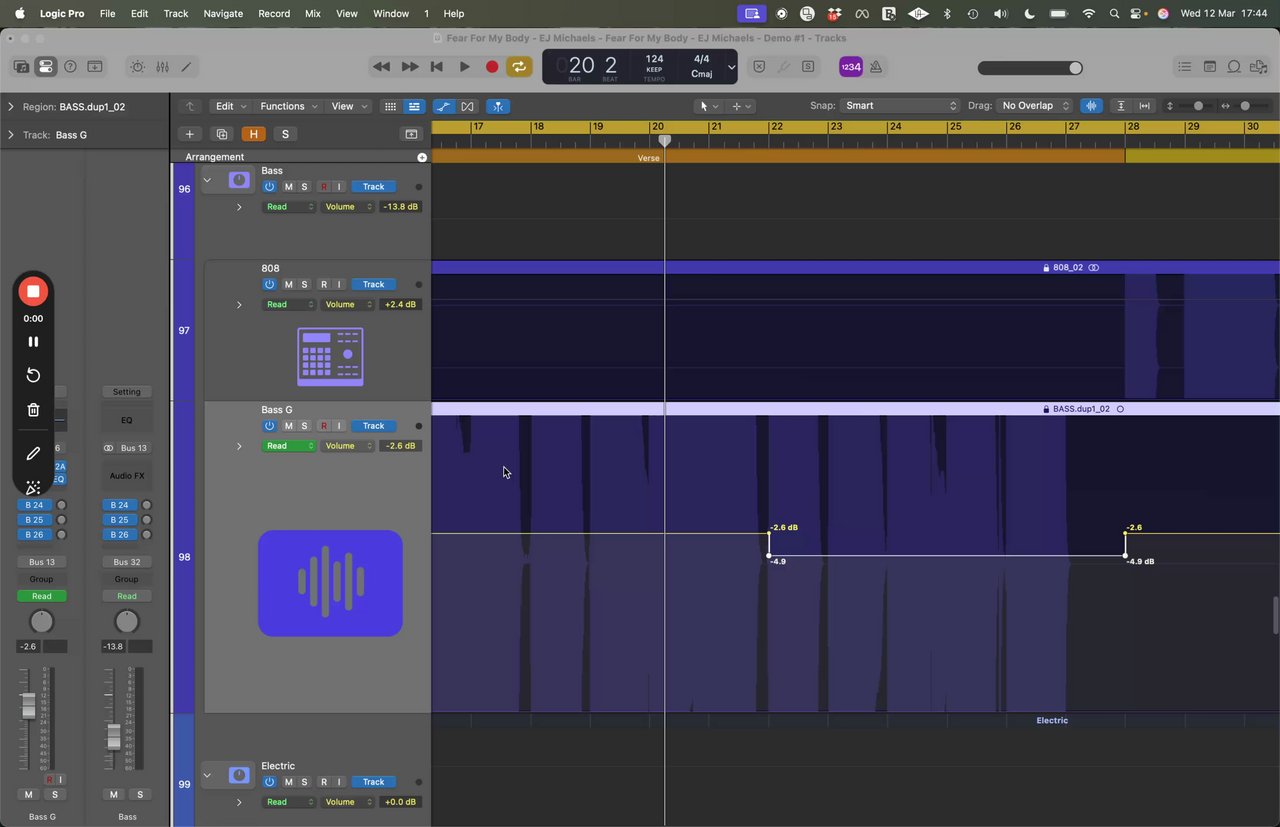Open the Volume parameter dropdown on 808

(x=348, y=304)
